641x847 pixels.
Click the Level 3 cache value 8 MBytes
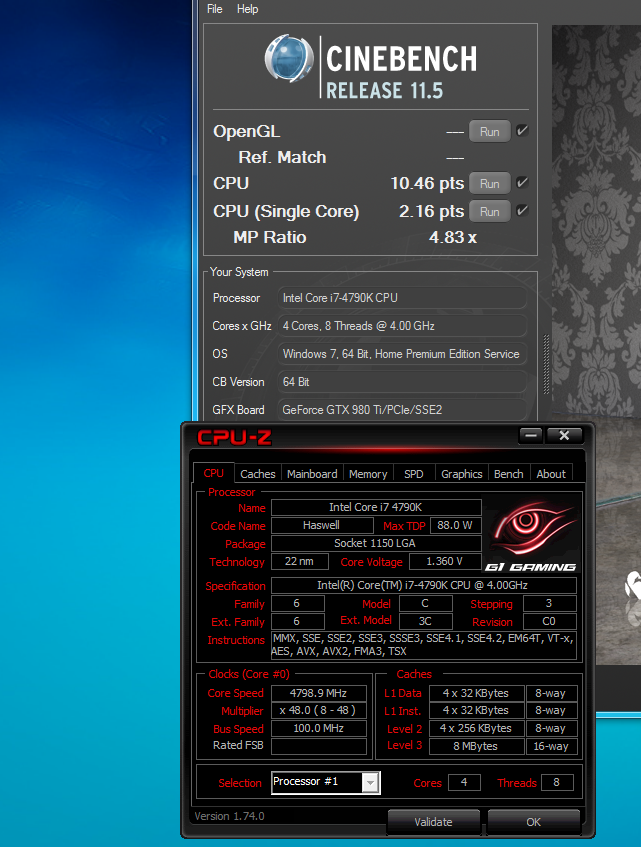click(x=476, y=746)
